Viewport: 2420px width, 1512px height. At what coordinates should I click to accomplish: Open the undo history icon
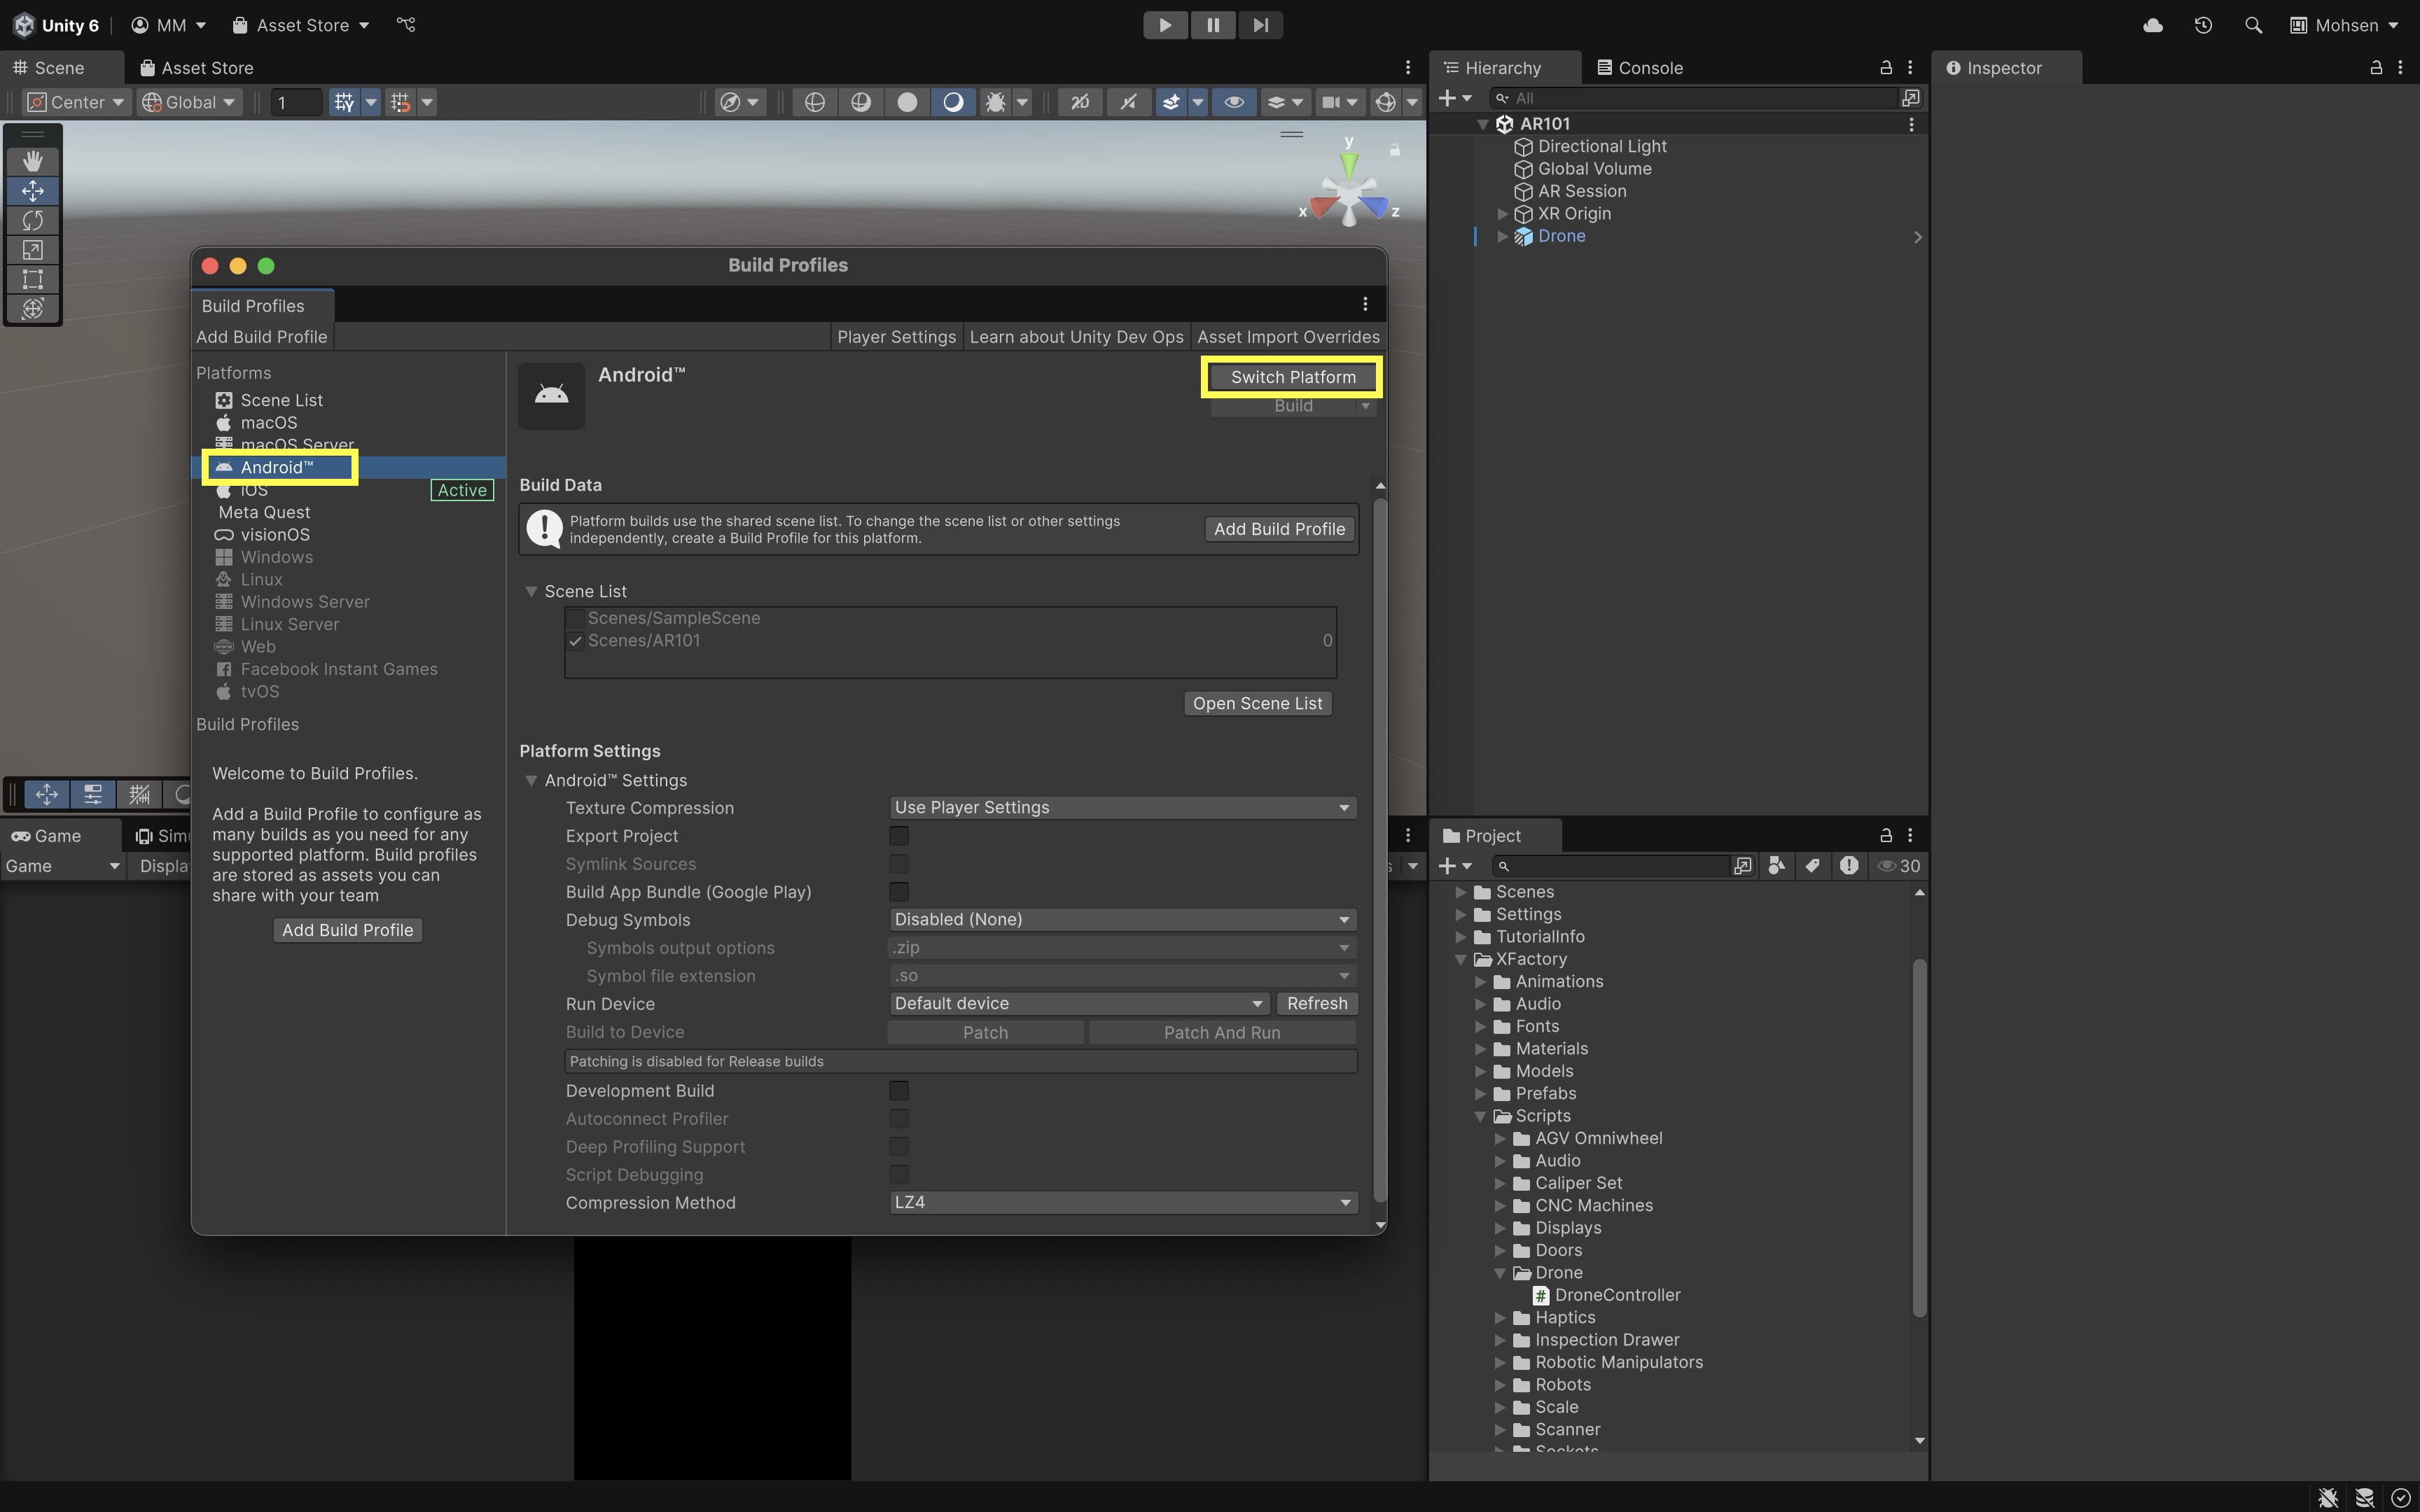(x=2203, y=25)
